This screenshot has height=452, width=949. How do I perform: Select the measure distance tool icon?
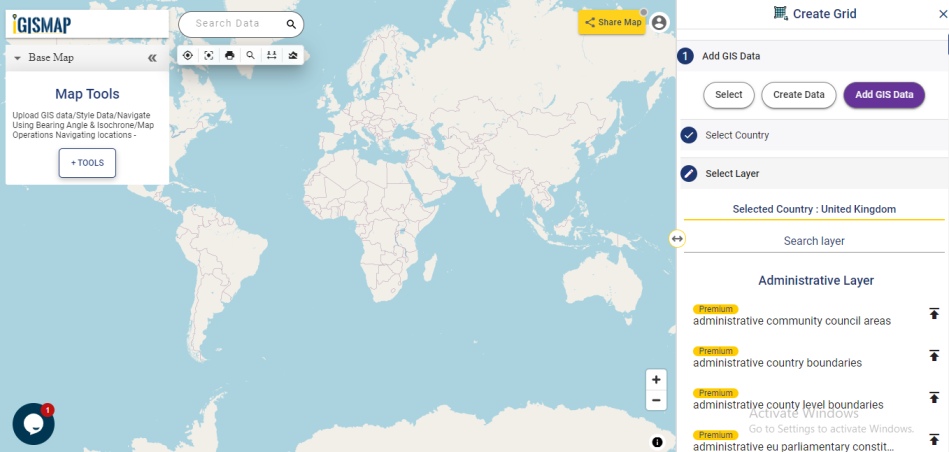click(x=272, y=56)
